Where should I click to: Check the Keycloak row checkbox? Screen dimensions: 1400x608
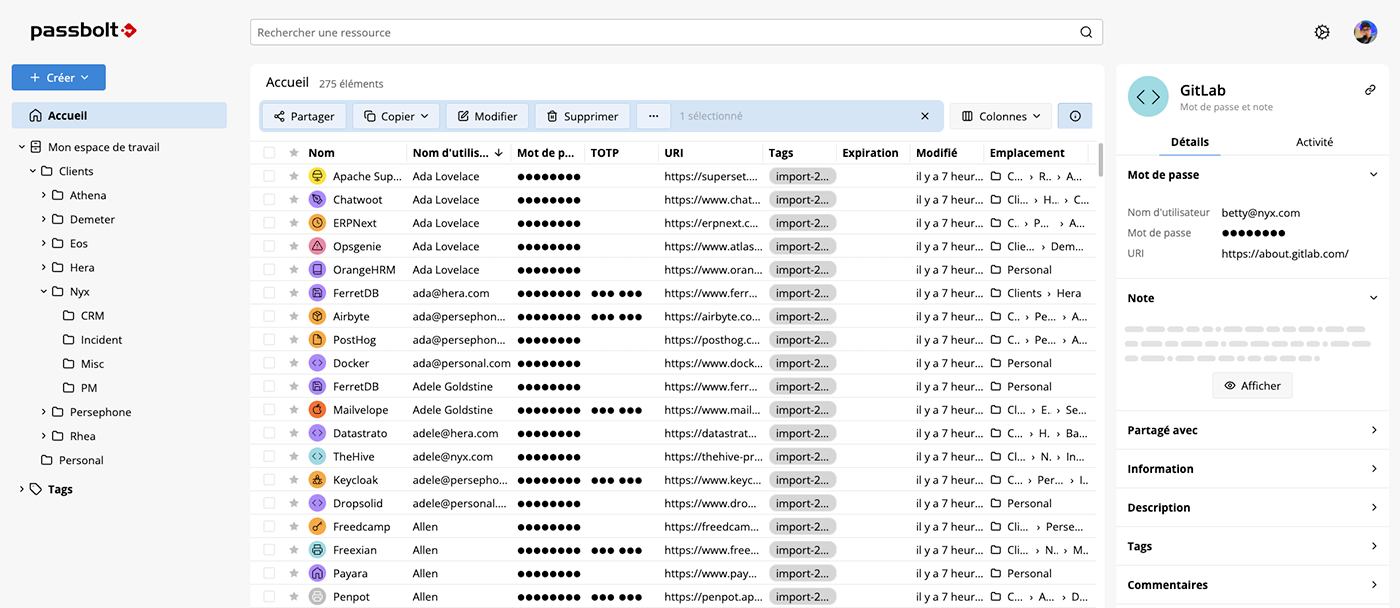[x=269, y=480]
